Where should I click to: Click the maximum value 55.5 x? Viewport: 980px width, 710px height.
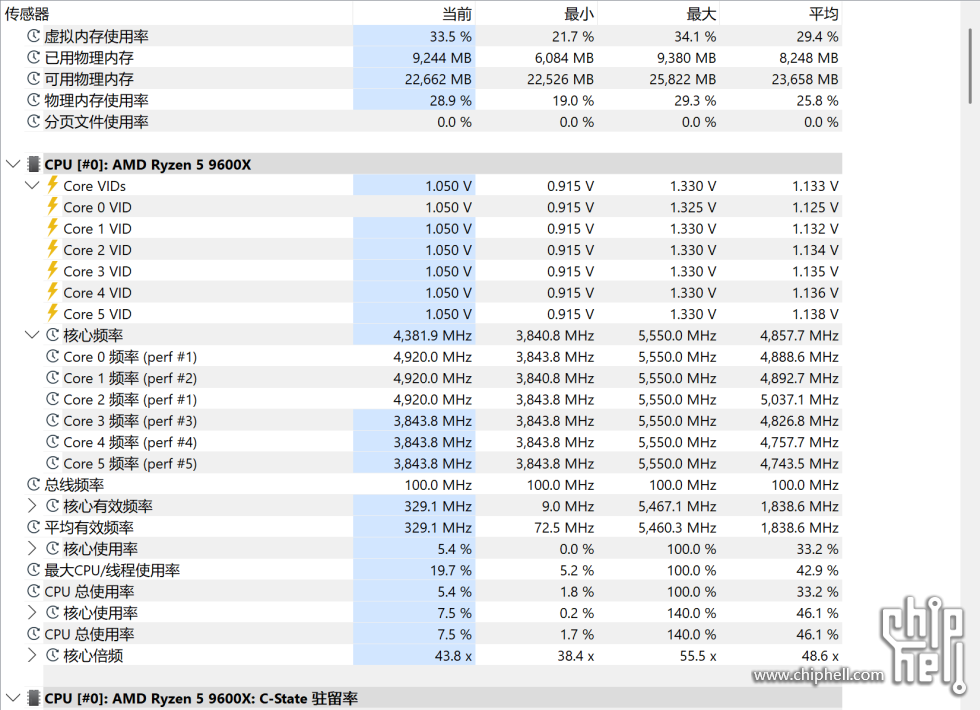tap(698, 656)
